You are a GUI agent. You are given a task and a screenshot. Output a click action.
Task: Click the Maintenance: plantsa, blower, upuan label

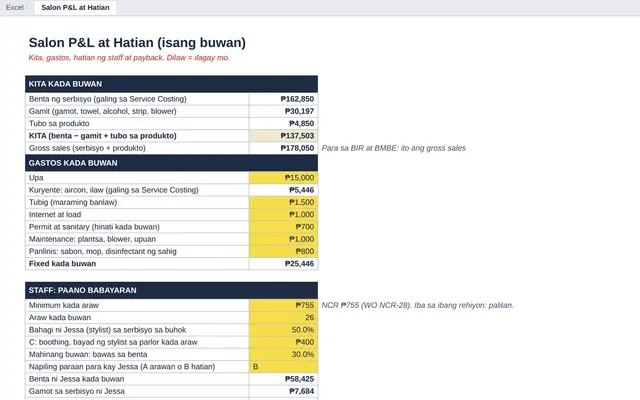click(137, 239)
